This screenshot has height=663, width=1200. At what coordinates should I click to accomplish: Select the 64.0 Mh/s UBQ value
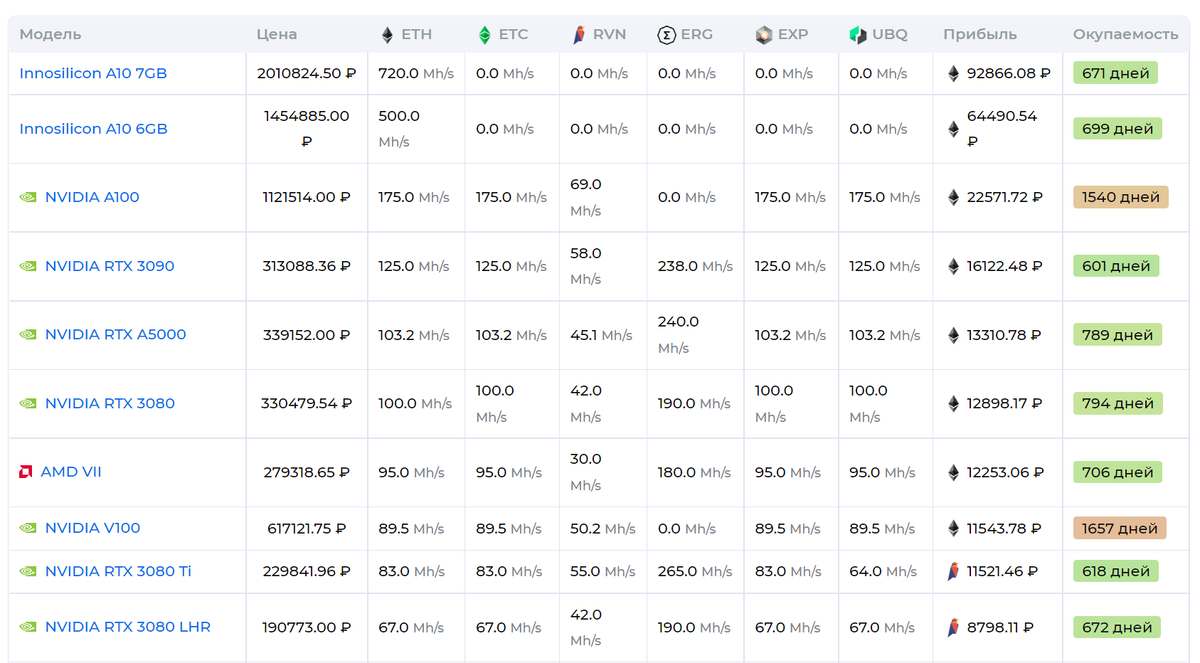pyautogui.click(x=883, y=572)
